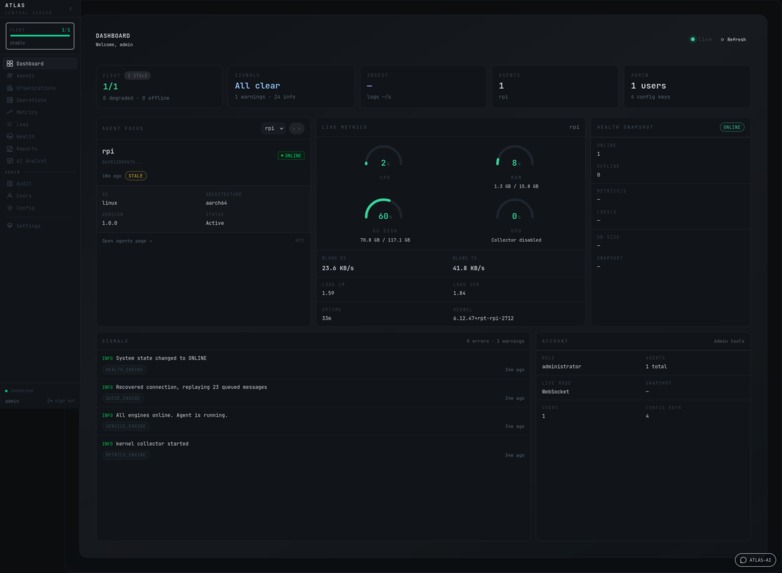782x573 pixels.
Task: Click the Fleet 1/1 status card in sidebar
Action: point(40,36)
